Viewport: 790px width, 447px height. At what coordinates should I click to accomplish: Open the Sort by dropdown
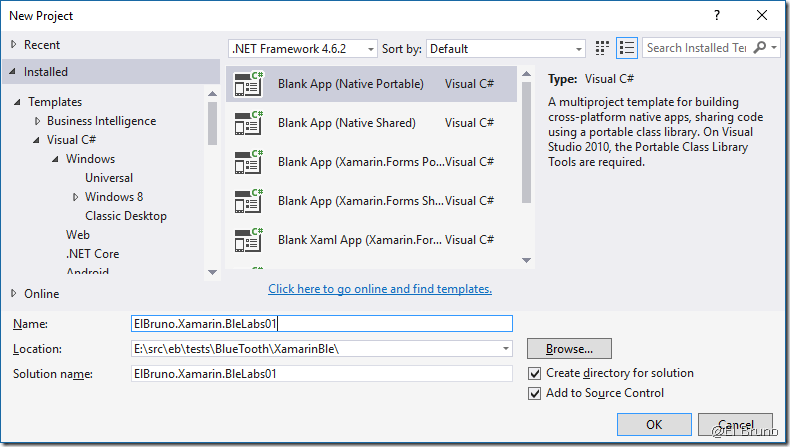click(505, 49)
